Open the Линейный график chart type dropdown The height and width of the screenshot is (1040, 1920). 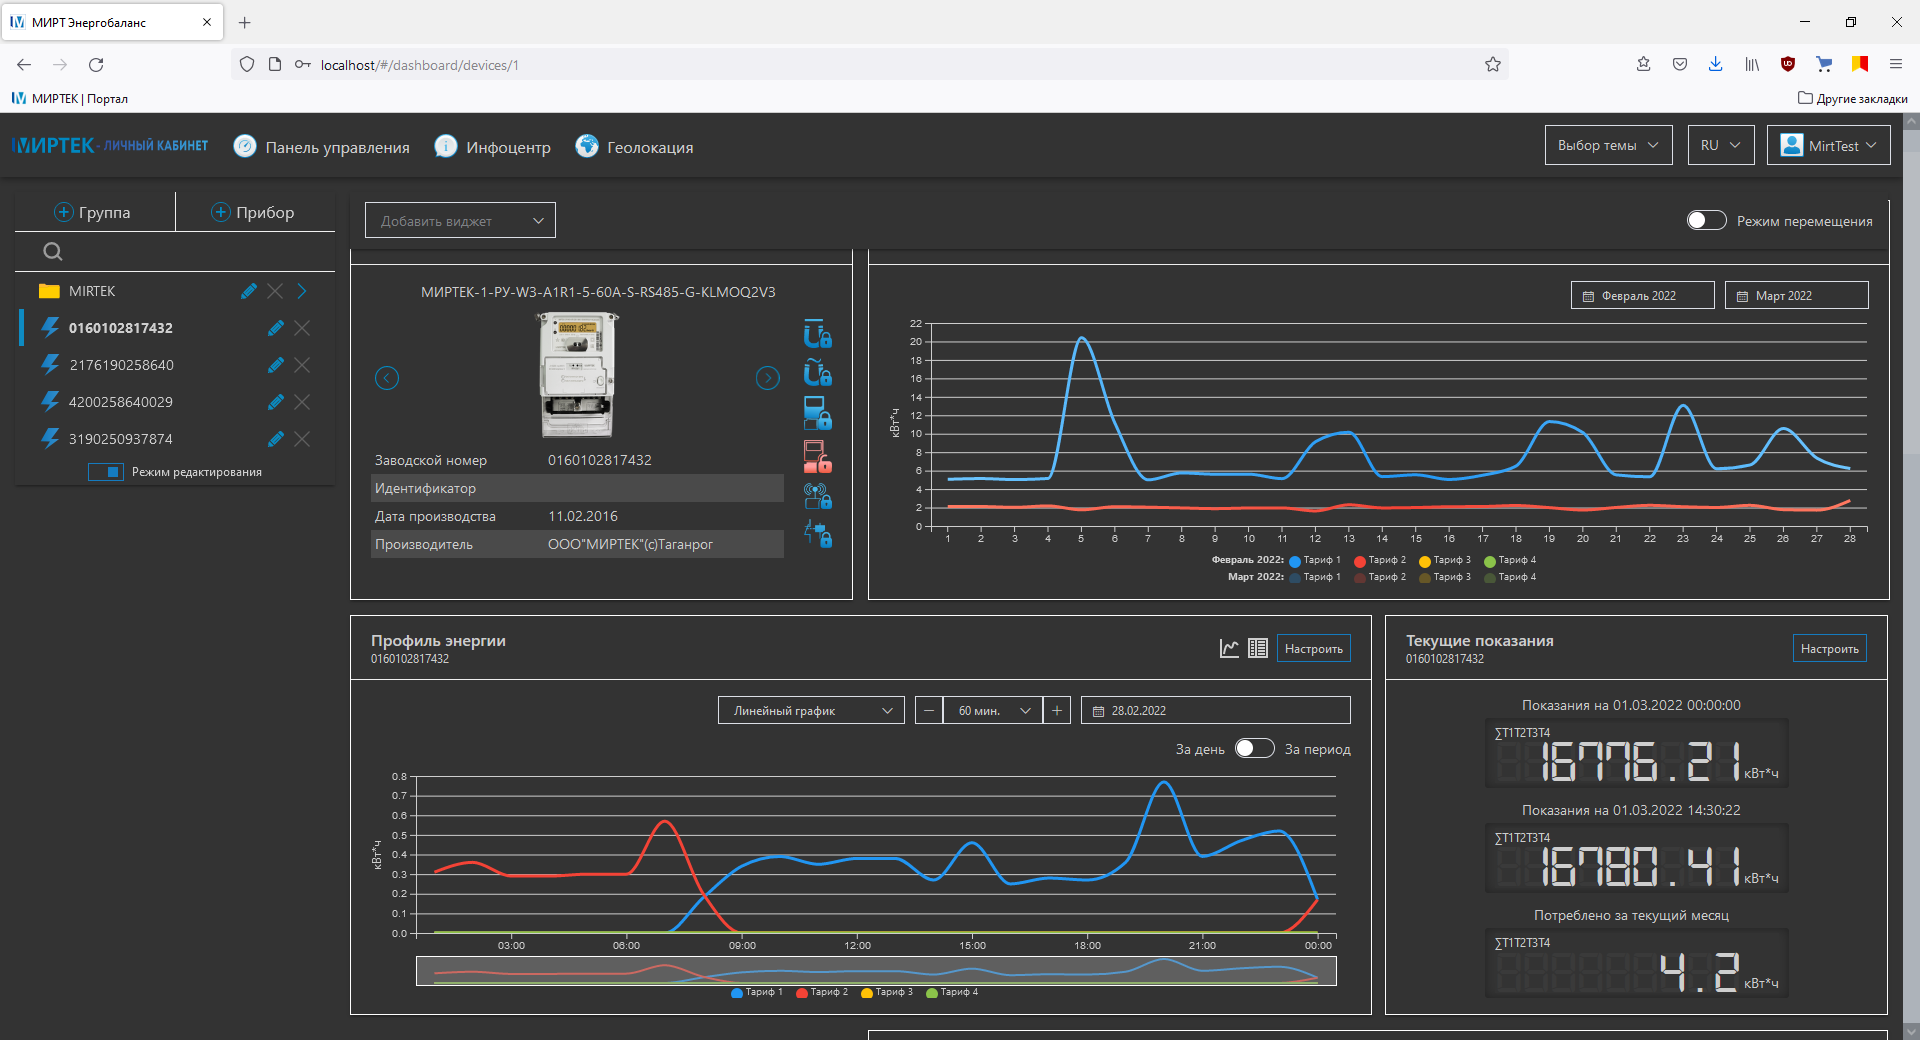pos(811,710)
